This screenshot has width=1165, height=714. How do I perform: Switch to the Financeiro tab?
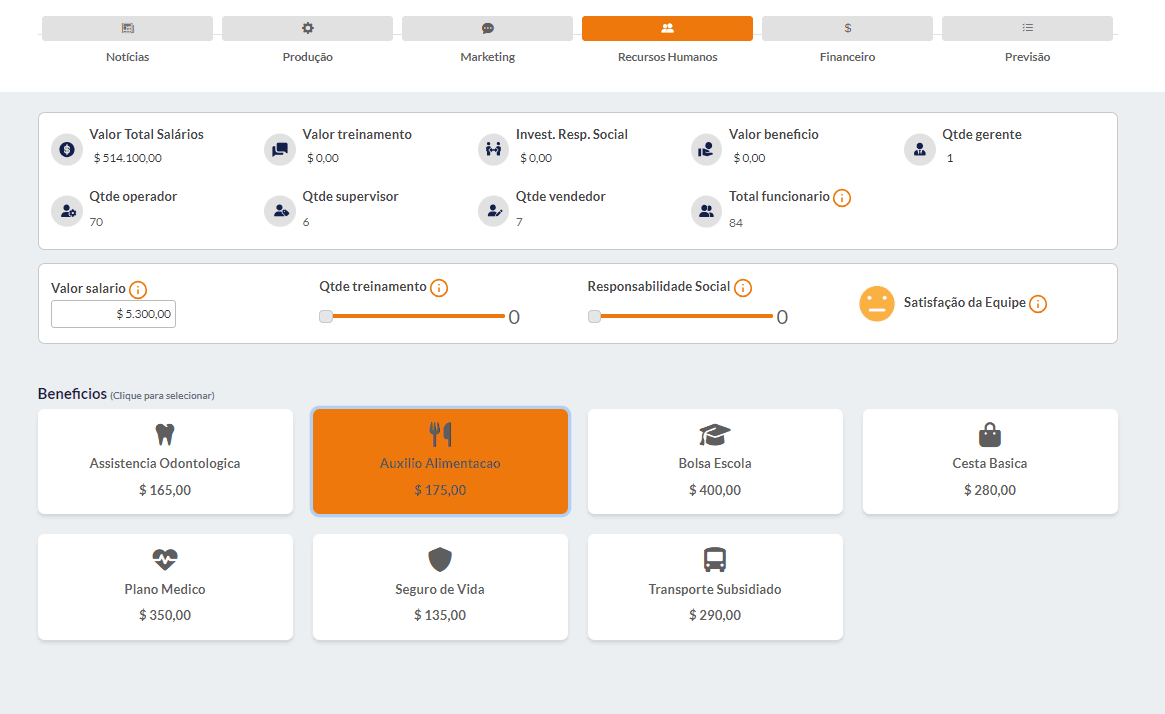(847, 29)
